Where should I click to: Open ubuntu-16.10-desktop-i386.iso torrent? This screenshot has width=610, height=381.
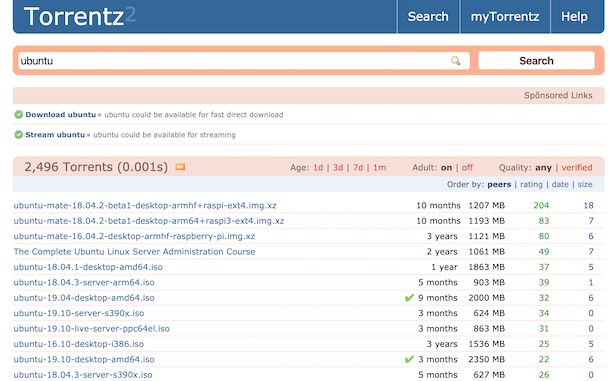point(79,344)
